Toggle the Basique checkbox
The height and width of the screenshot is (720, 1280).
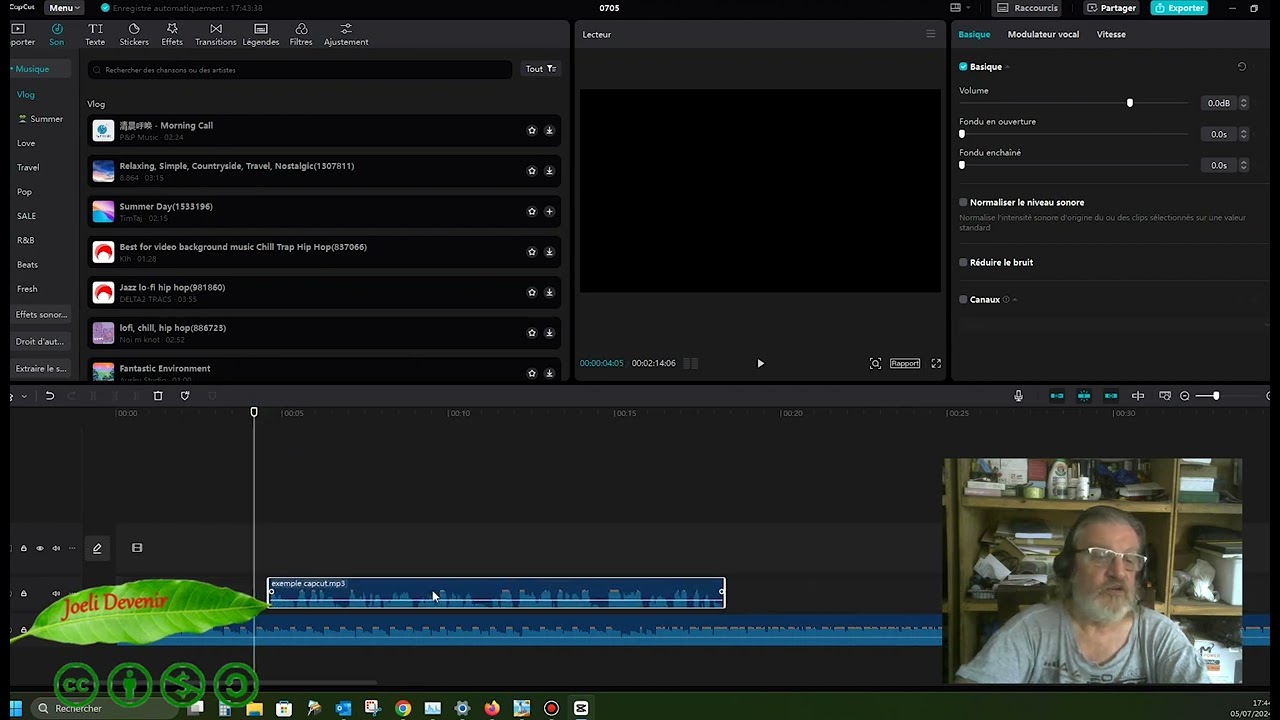963,67
